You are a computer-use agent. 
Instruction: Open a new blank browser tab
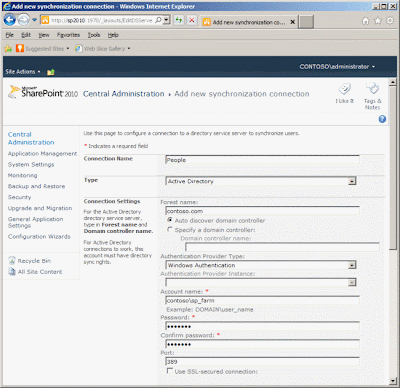(306, 22)
